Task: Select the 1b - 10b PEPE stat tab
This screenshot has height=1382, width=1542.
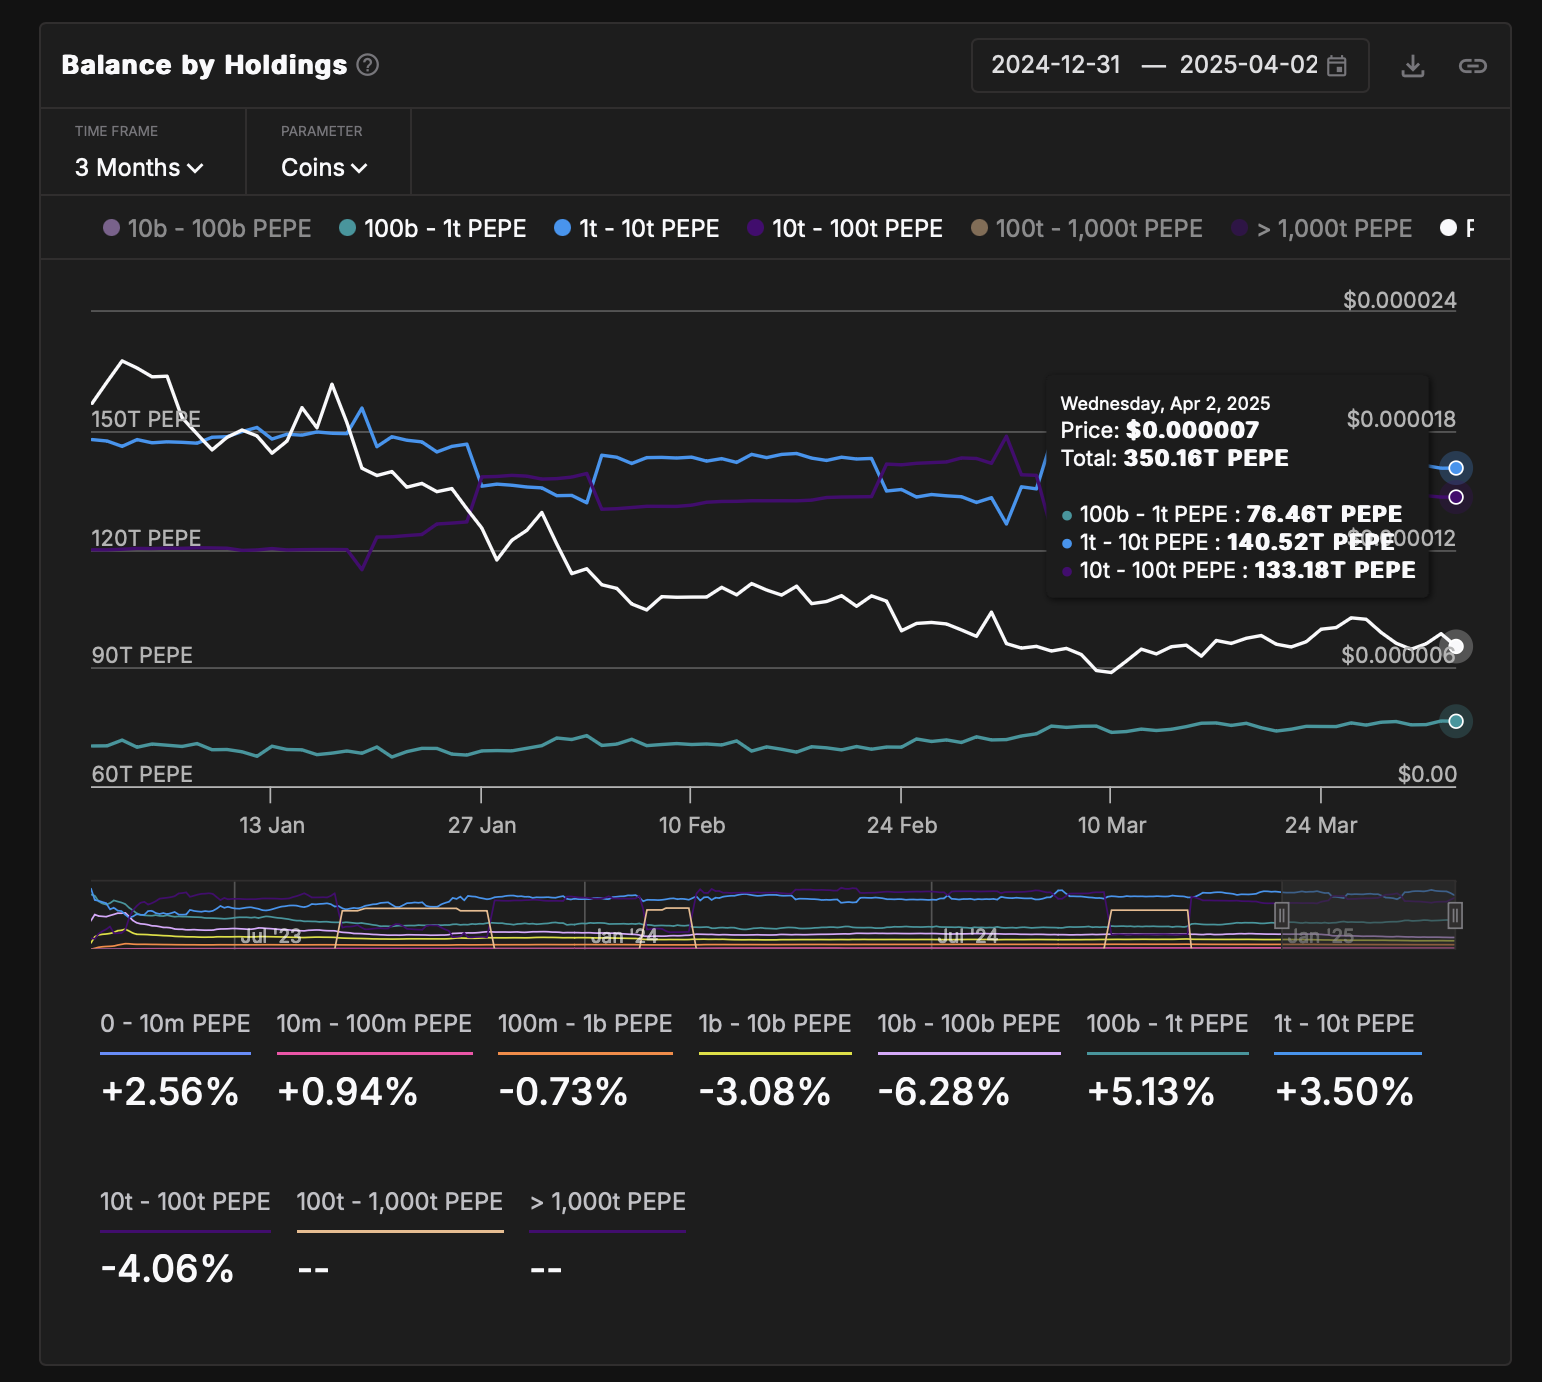Action: pos(775,1024)
